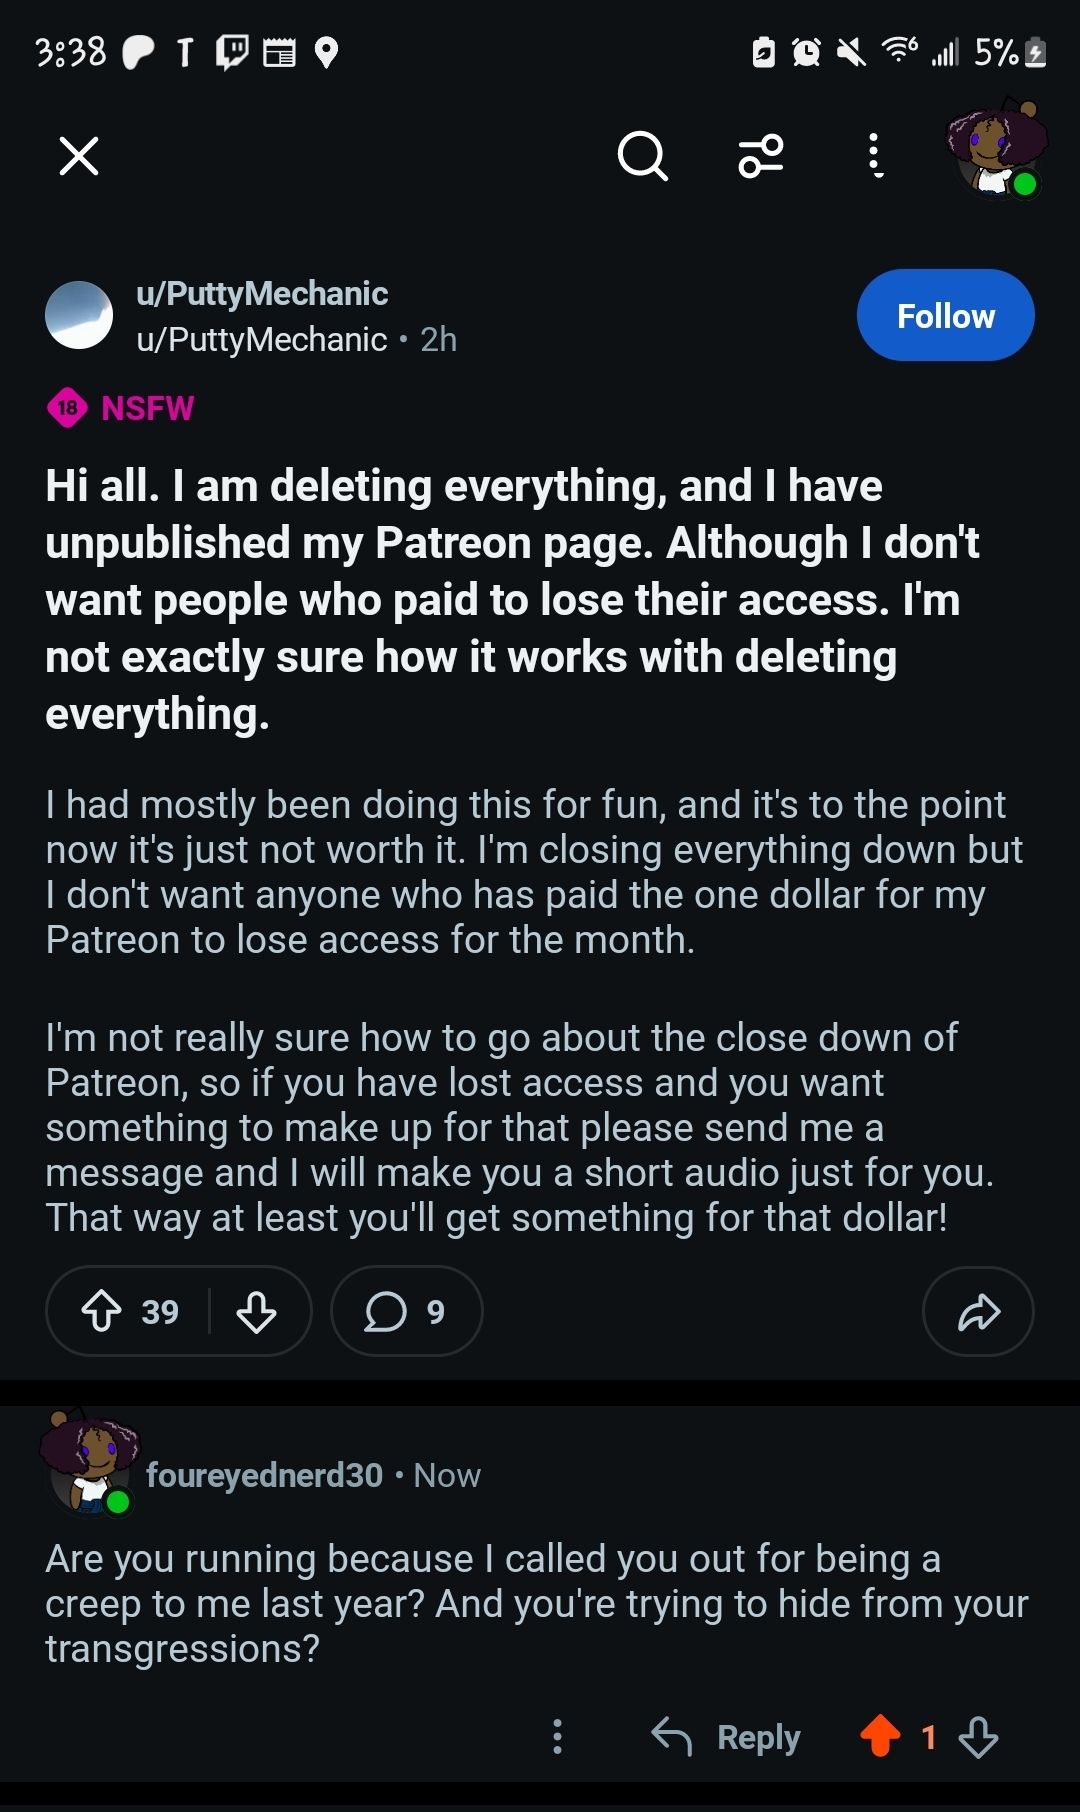
Task: Open the three-dot overflow menu in header
Action: (875, 156)
